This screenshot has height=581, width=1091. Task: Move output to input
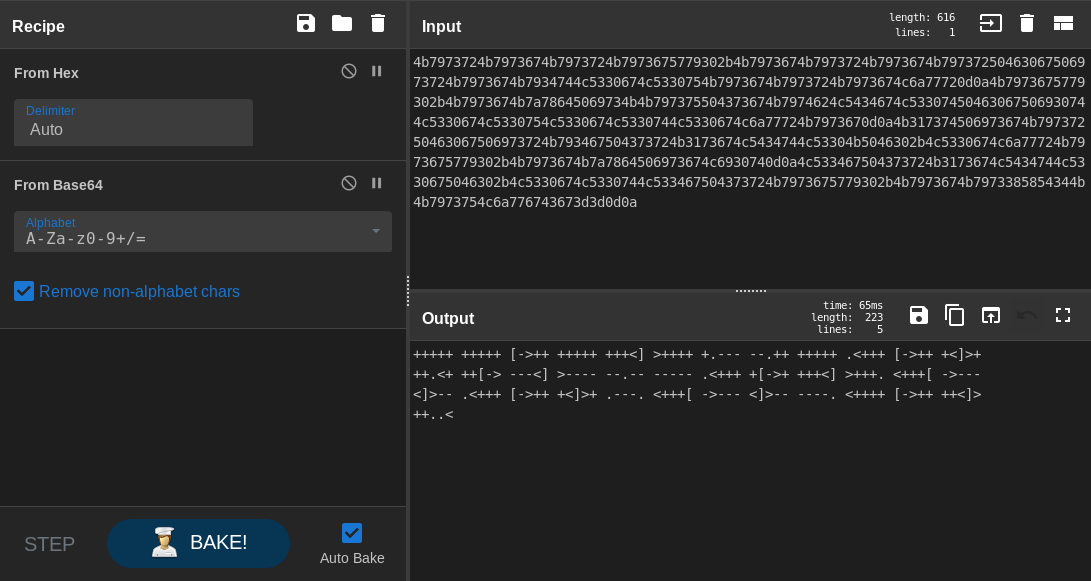(x=990, y=315)
